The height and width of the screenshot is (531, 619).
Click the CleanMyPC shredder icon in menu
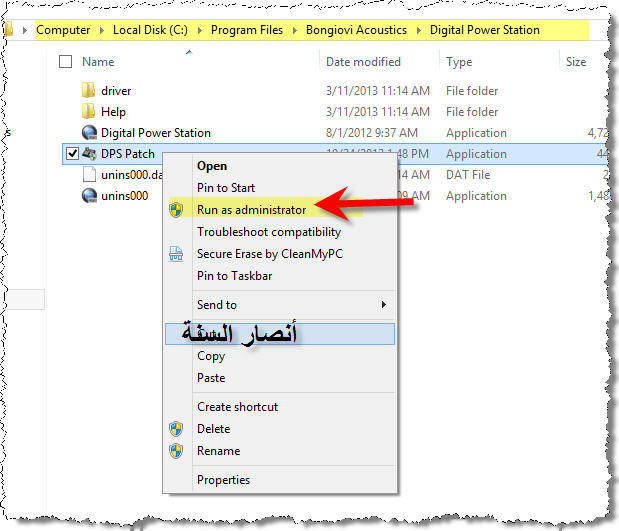176,253
